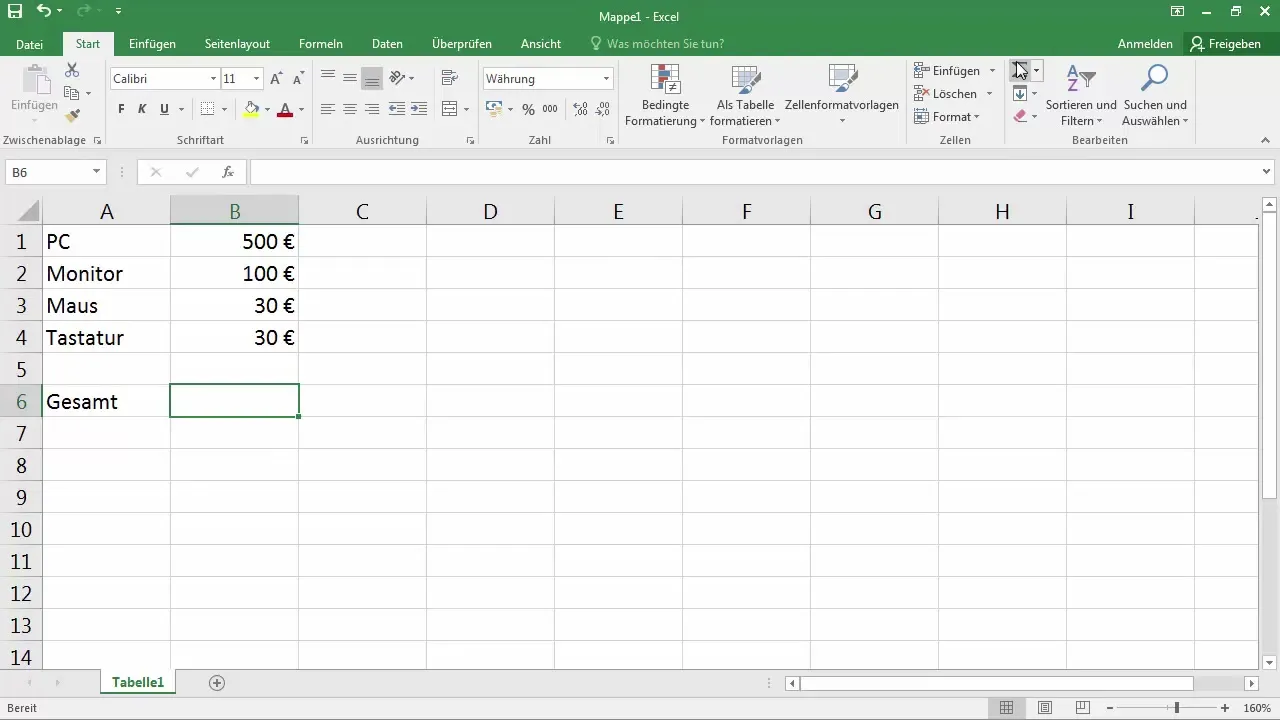Apply the red font color A
Screen dimensions: 1280x720
pyautogui.click(x=285, y=109)
